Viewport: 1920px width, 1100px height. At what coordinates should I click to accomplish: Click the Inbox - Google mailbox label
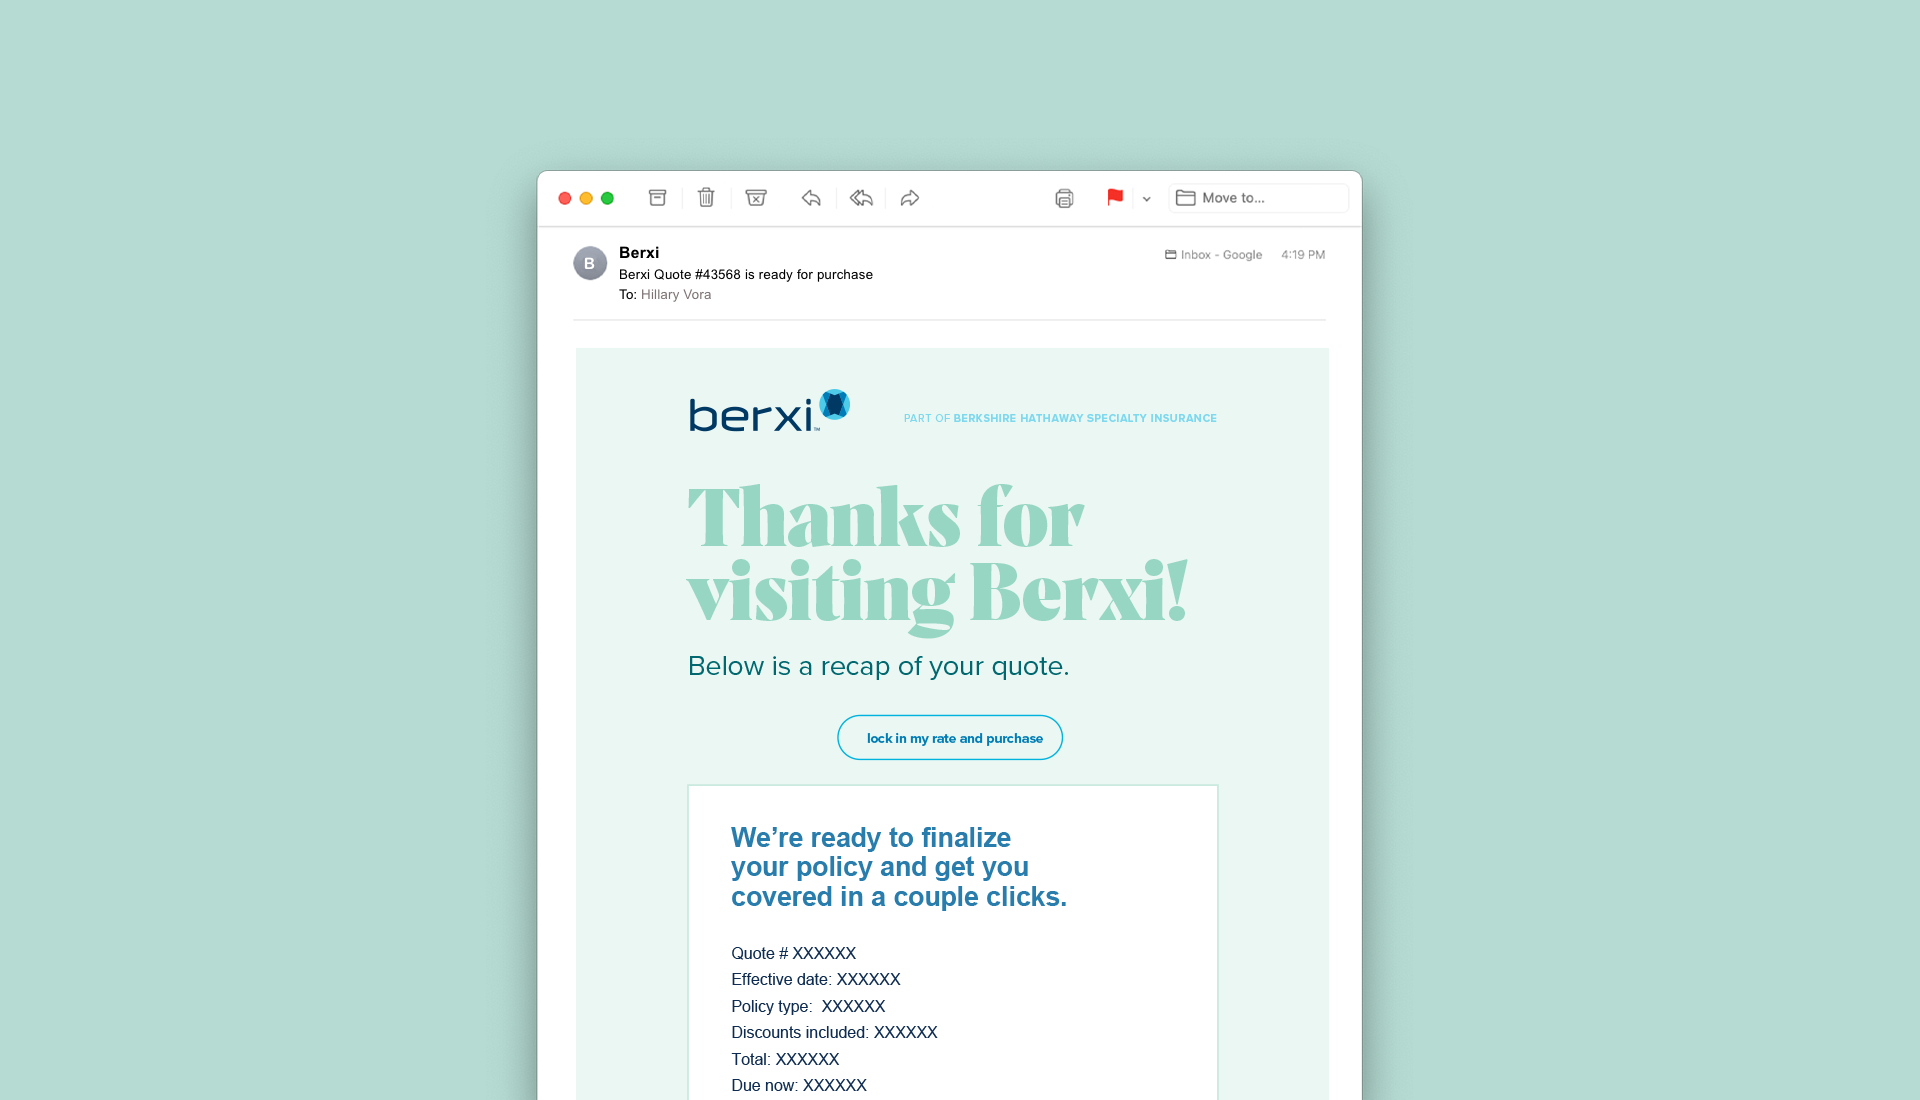[x=1213, y=255]
